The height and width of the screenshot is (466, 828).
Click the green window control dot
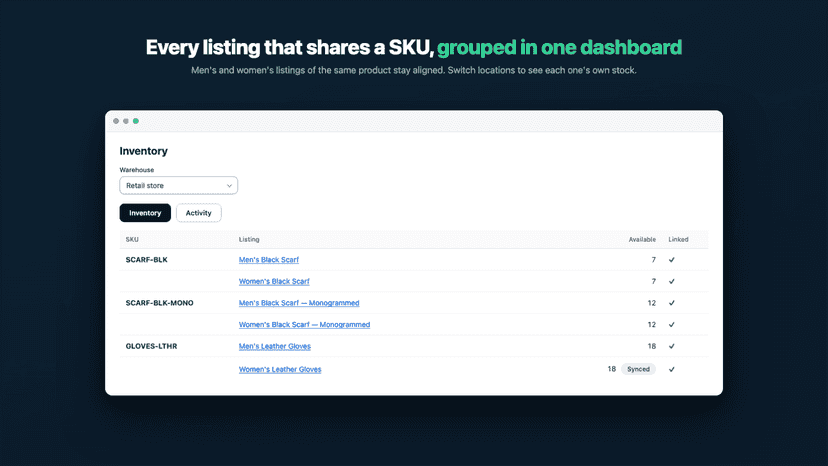coord(136,121)
